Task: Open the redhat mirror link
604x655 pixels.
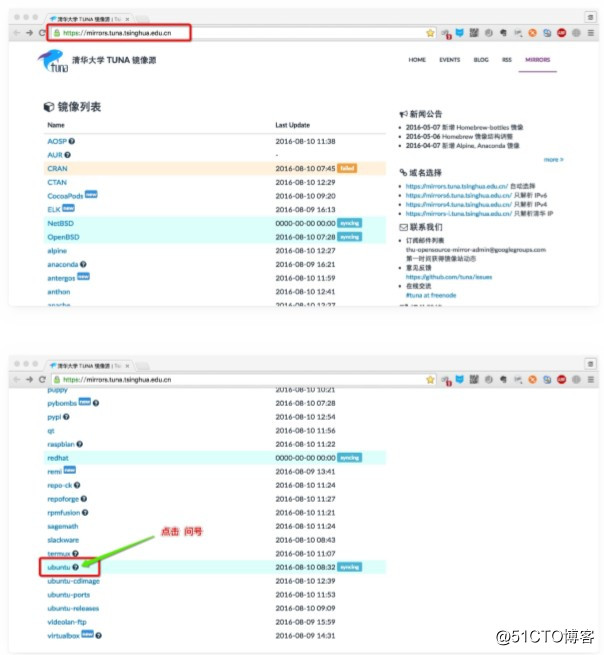Action: point(58,458)
